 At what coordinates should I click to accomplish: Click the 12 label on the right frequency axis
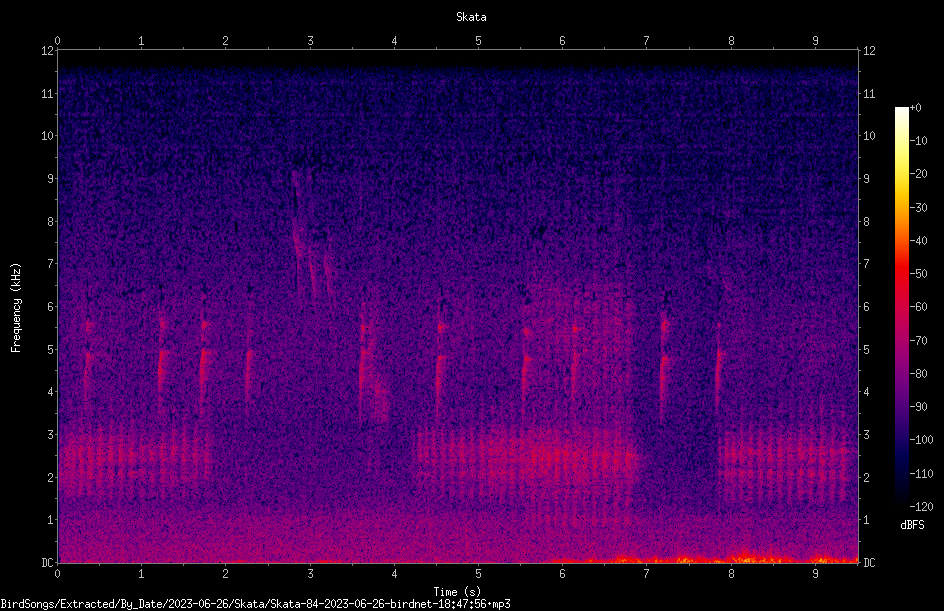(869, 51)
